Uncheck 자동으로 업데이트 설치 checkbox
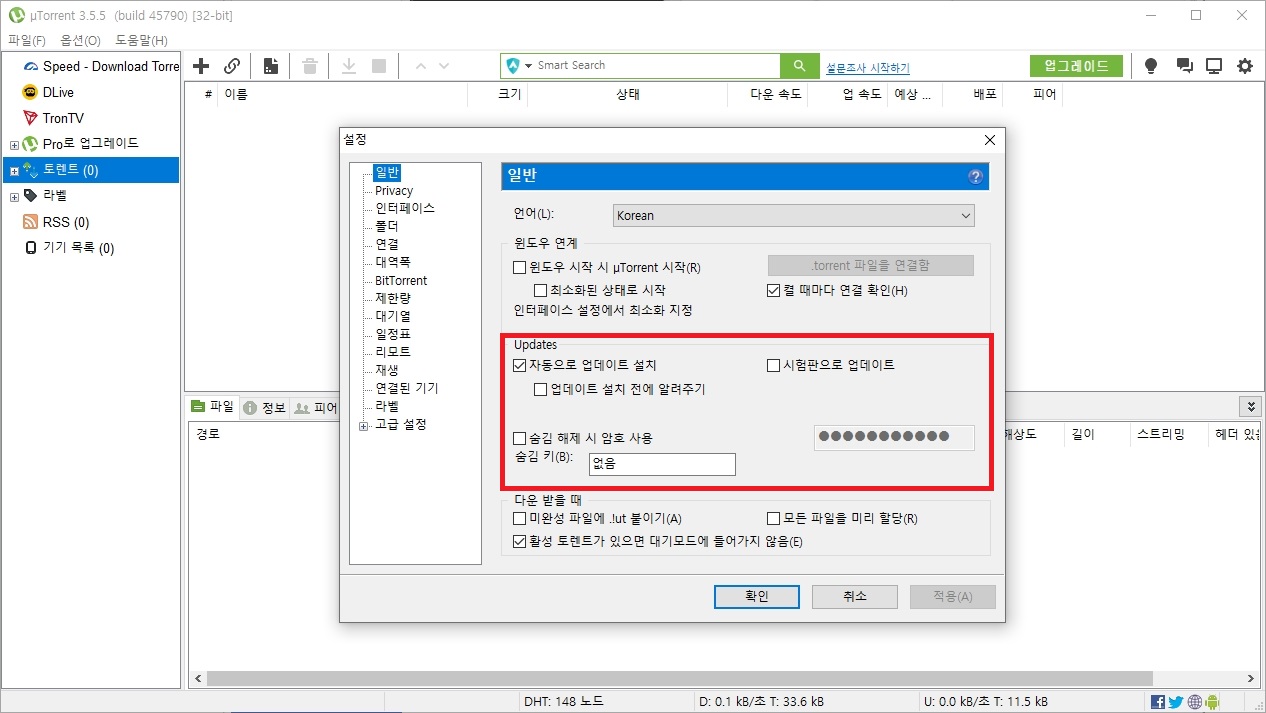The height and width of the screenshot is (713, 1266). (x=519, y=366)
